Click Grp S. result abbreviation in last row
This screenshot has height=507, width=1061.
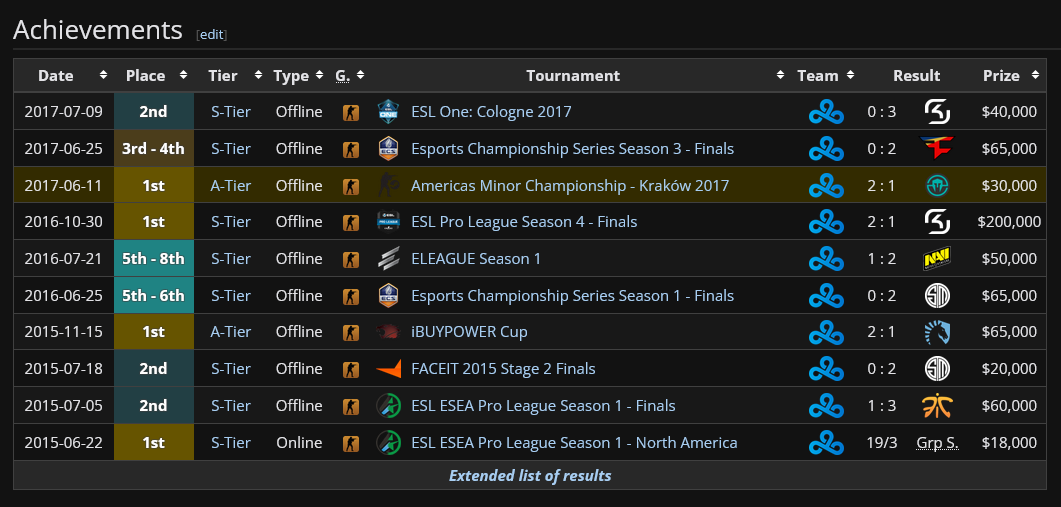[x=937, y=443]
